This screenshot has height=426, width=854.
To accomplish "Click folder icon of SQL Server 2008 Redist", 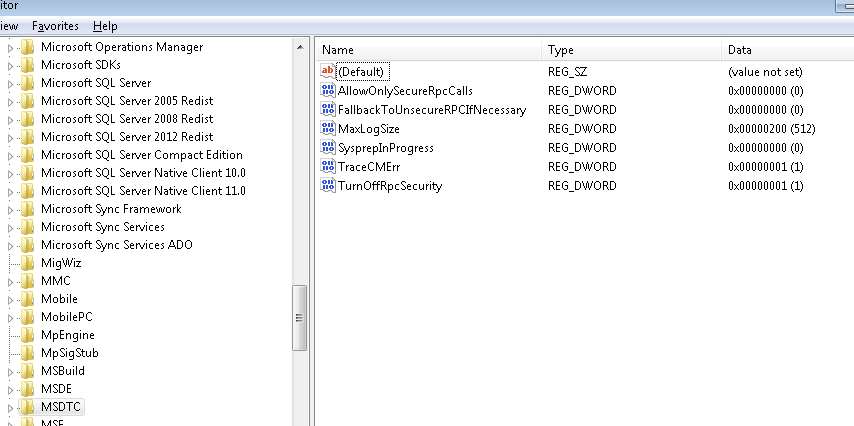I will [27, 119].
